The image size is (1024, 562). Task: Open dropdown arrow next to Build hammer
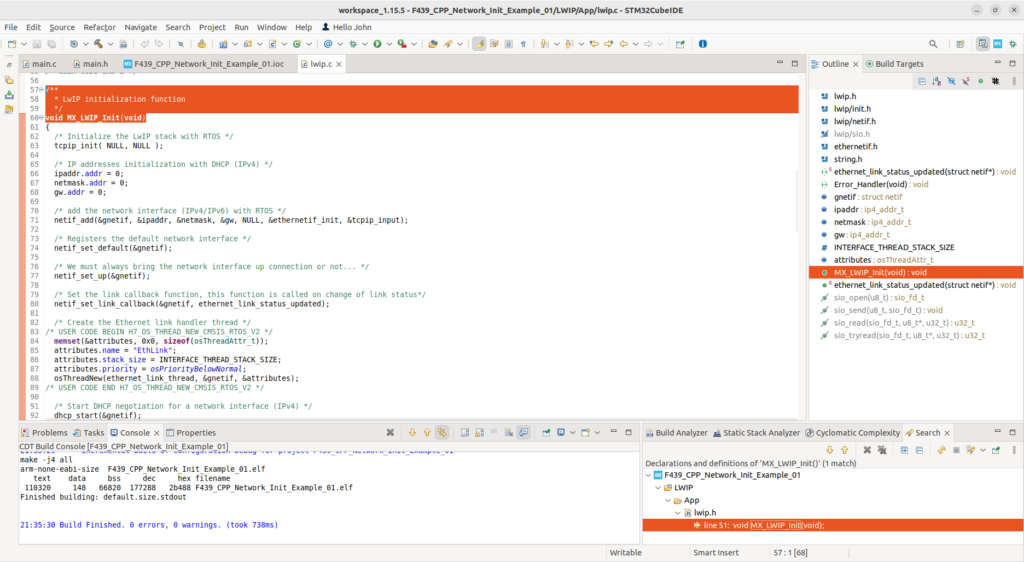[110, 44]
